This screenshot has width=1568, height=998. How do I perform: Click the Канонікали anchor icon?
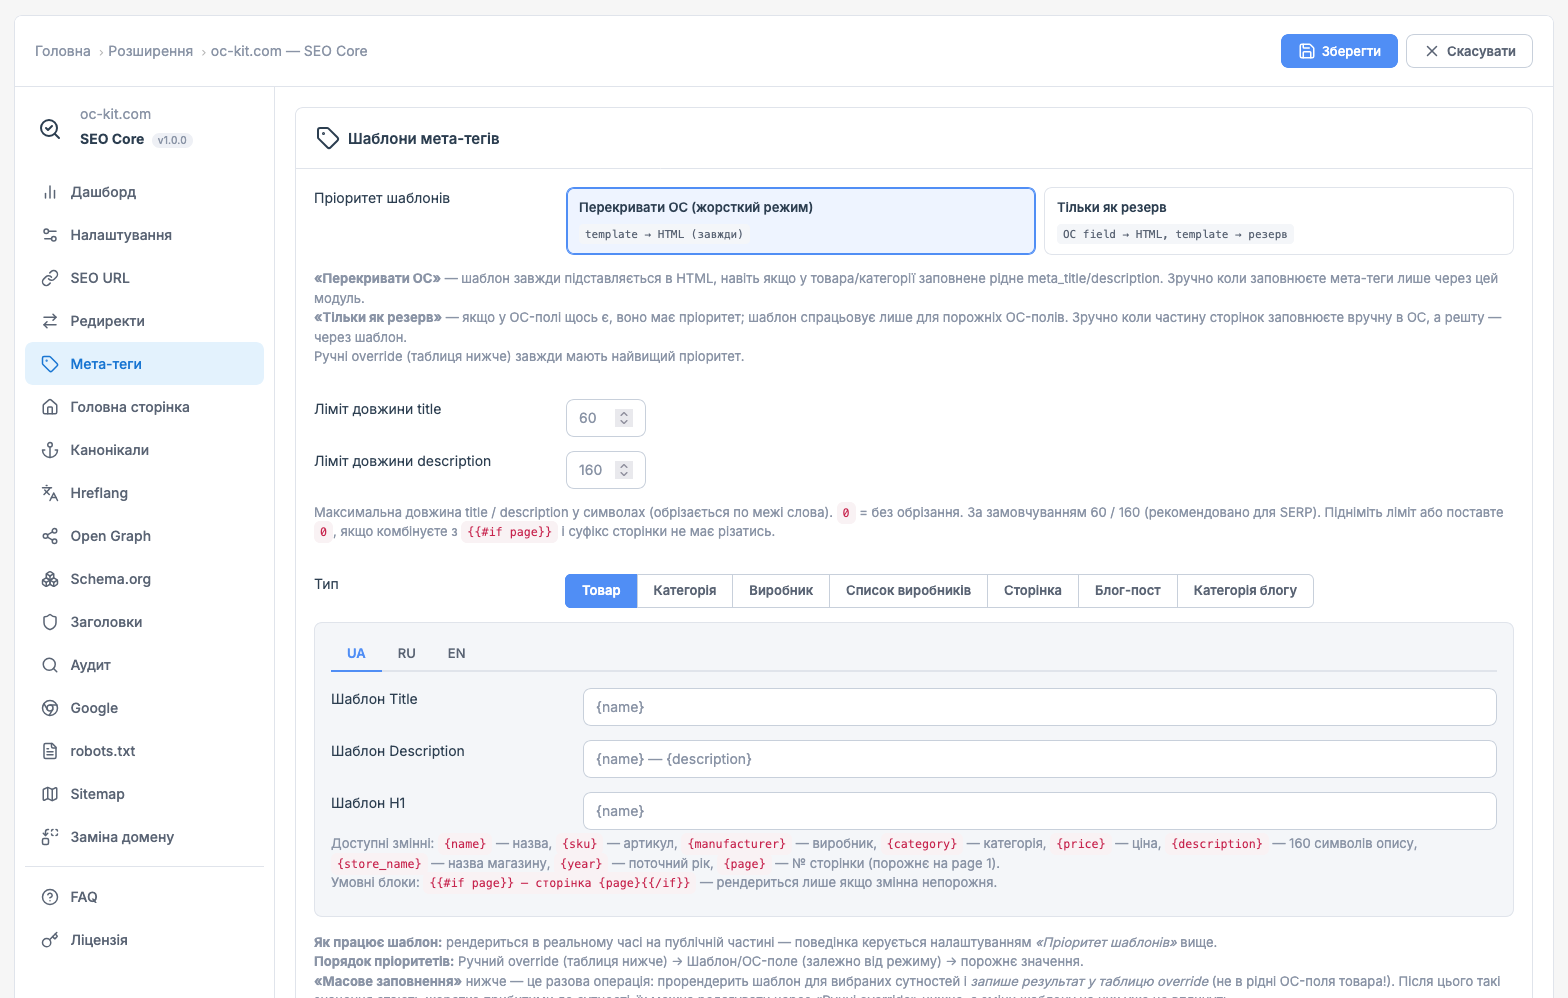tap(50, 450)
